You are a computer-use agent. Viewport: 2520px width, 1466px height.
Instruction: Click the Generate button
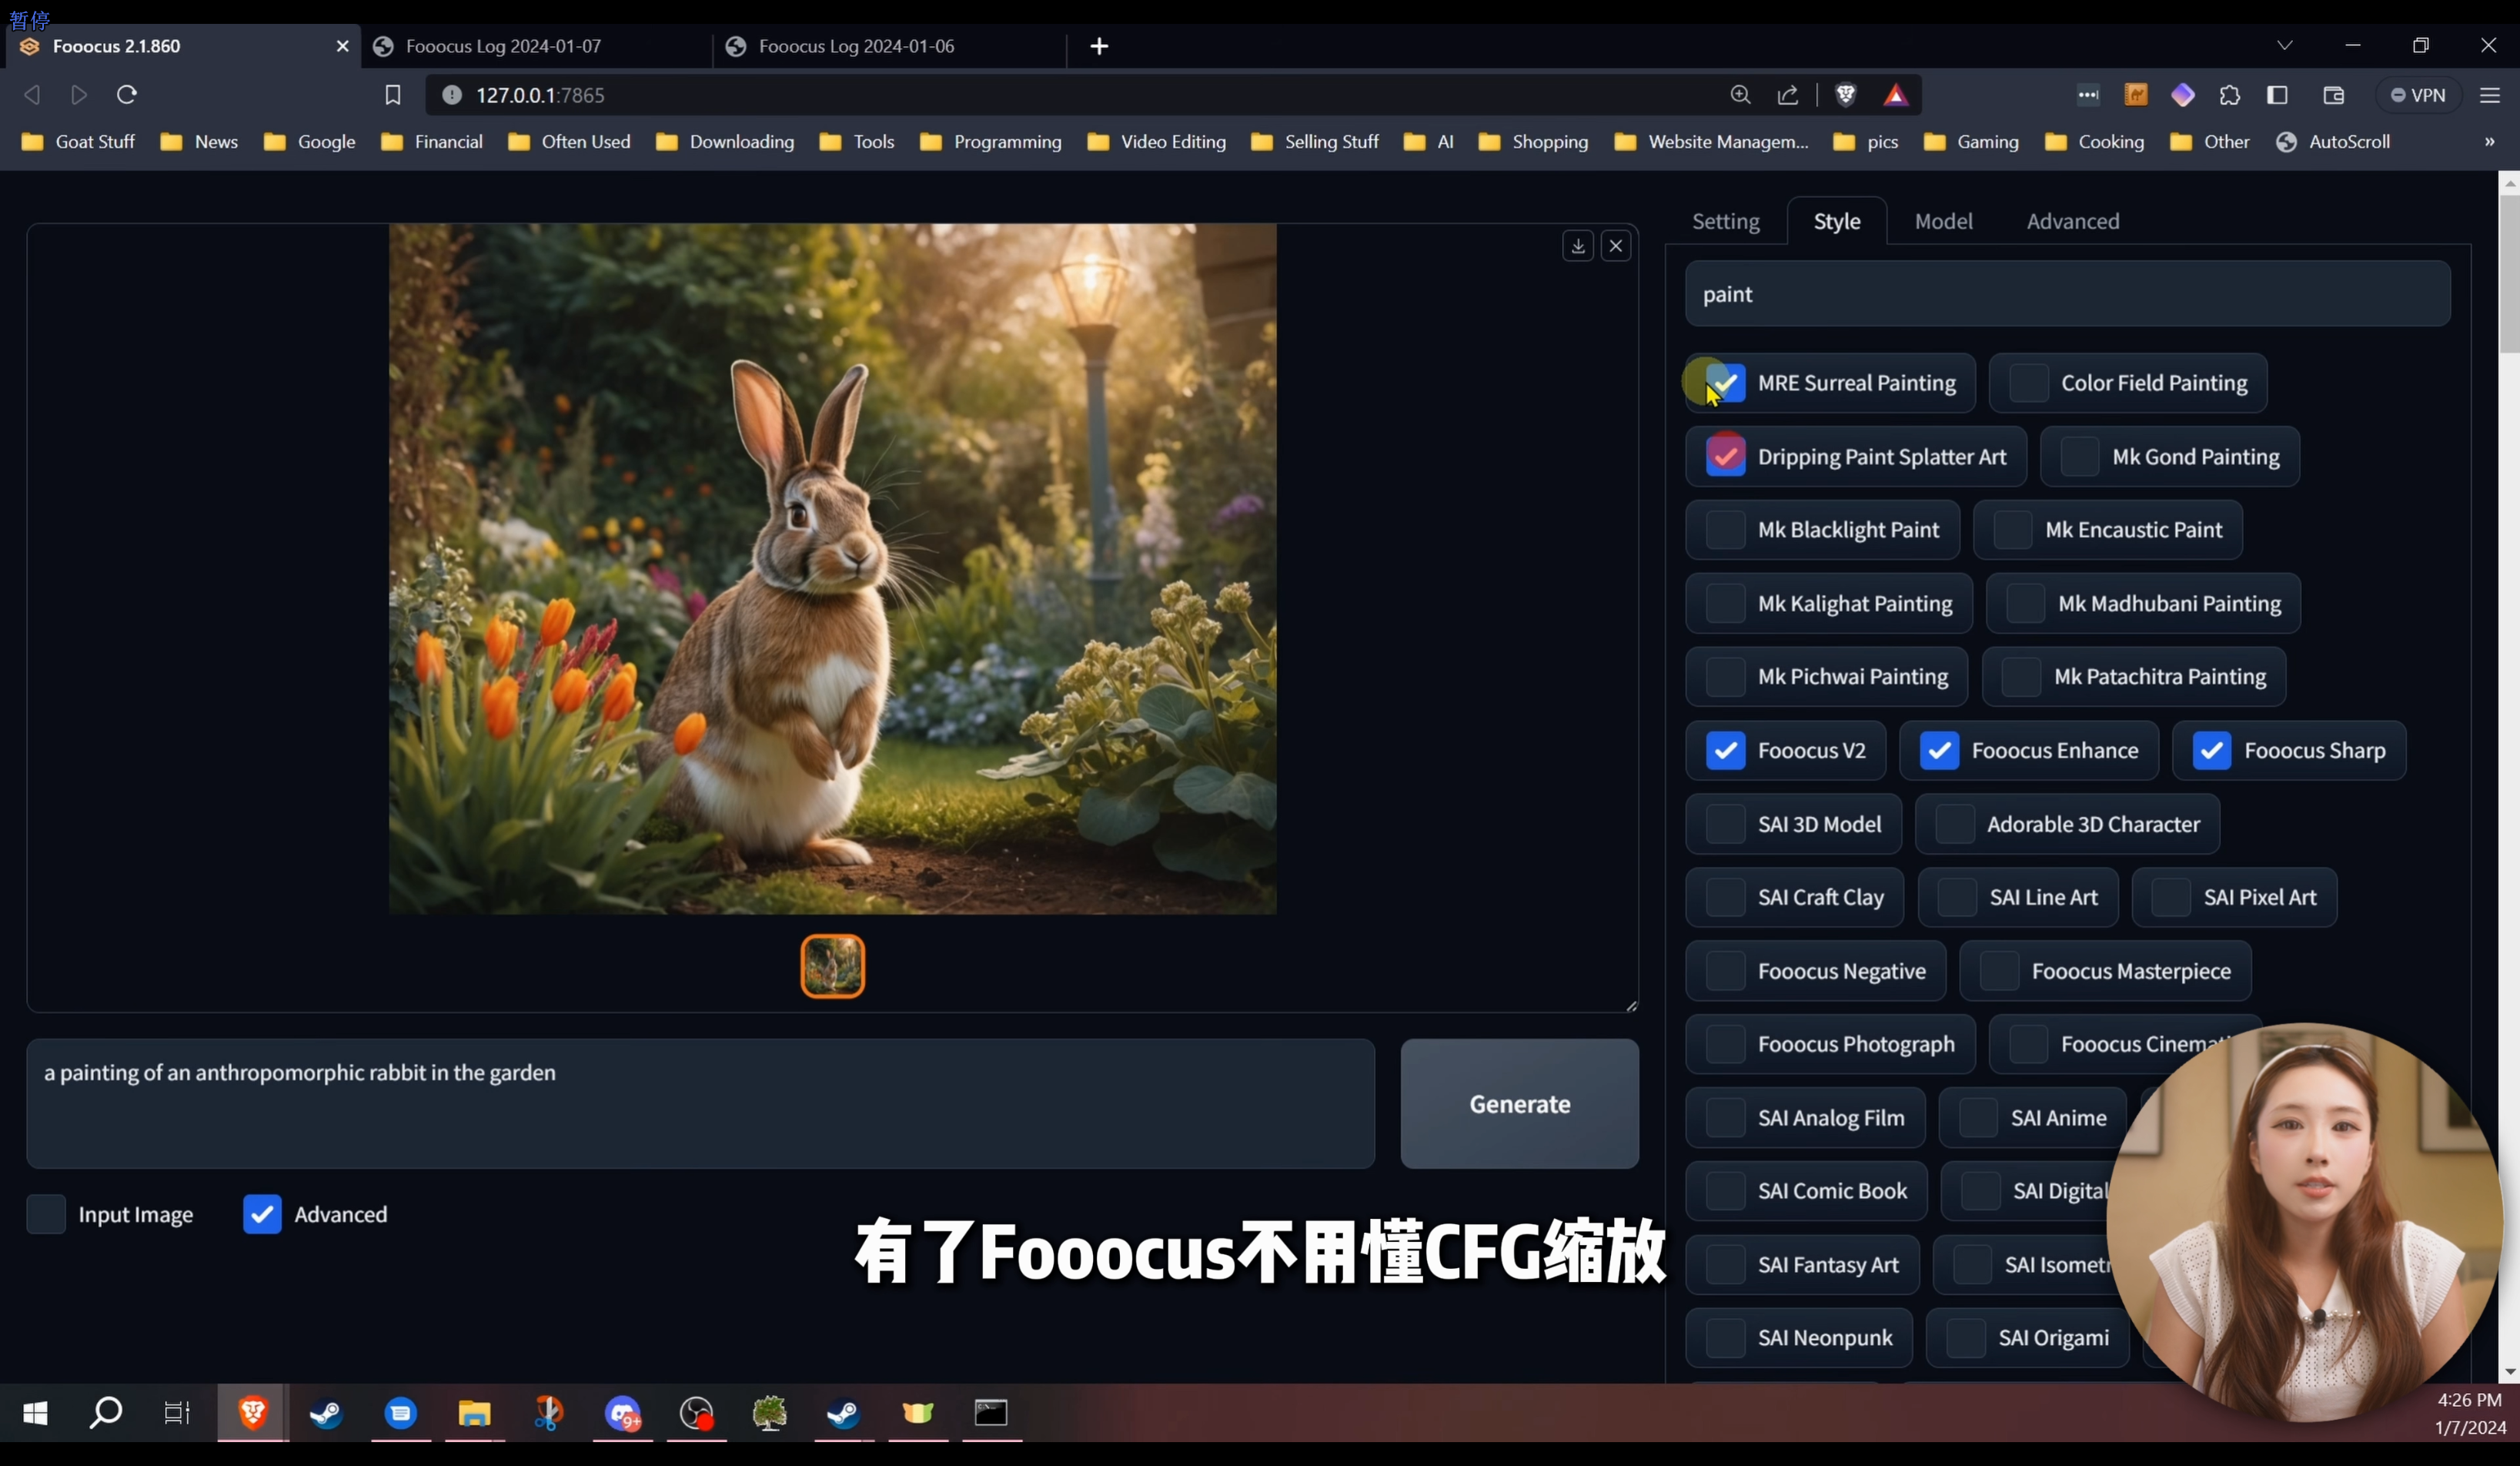tap(1520, 1104)
